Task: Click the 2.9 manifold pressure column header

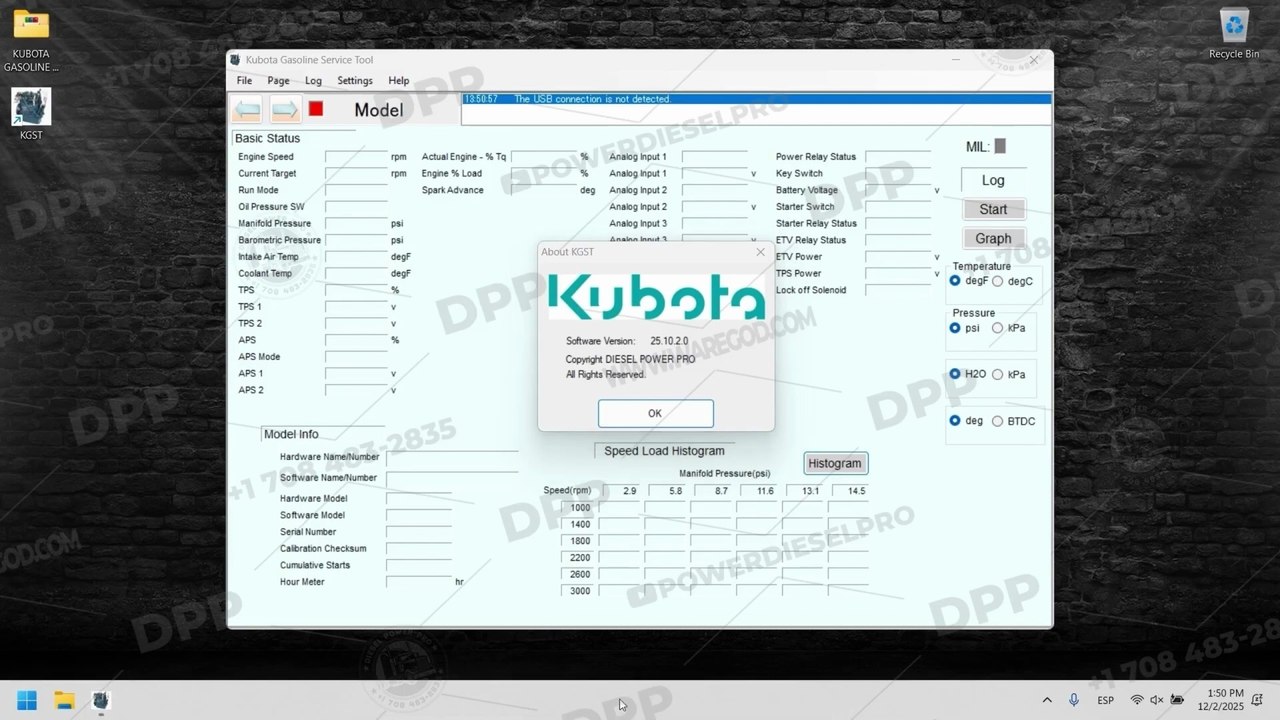Action: [629, 491]
